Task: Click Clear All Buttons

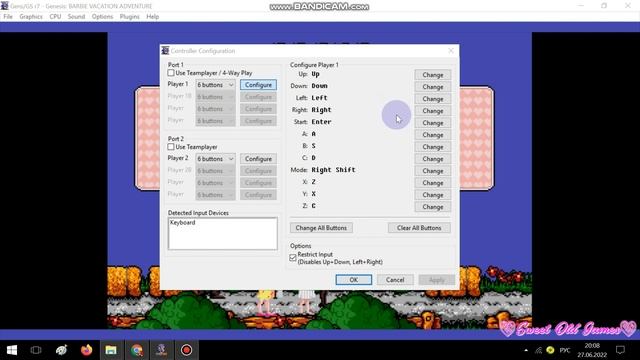Action: click(x=419, y=228)
